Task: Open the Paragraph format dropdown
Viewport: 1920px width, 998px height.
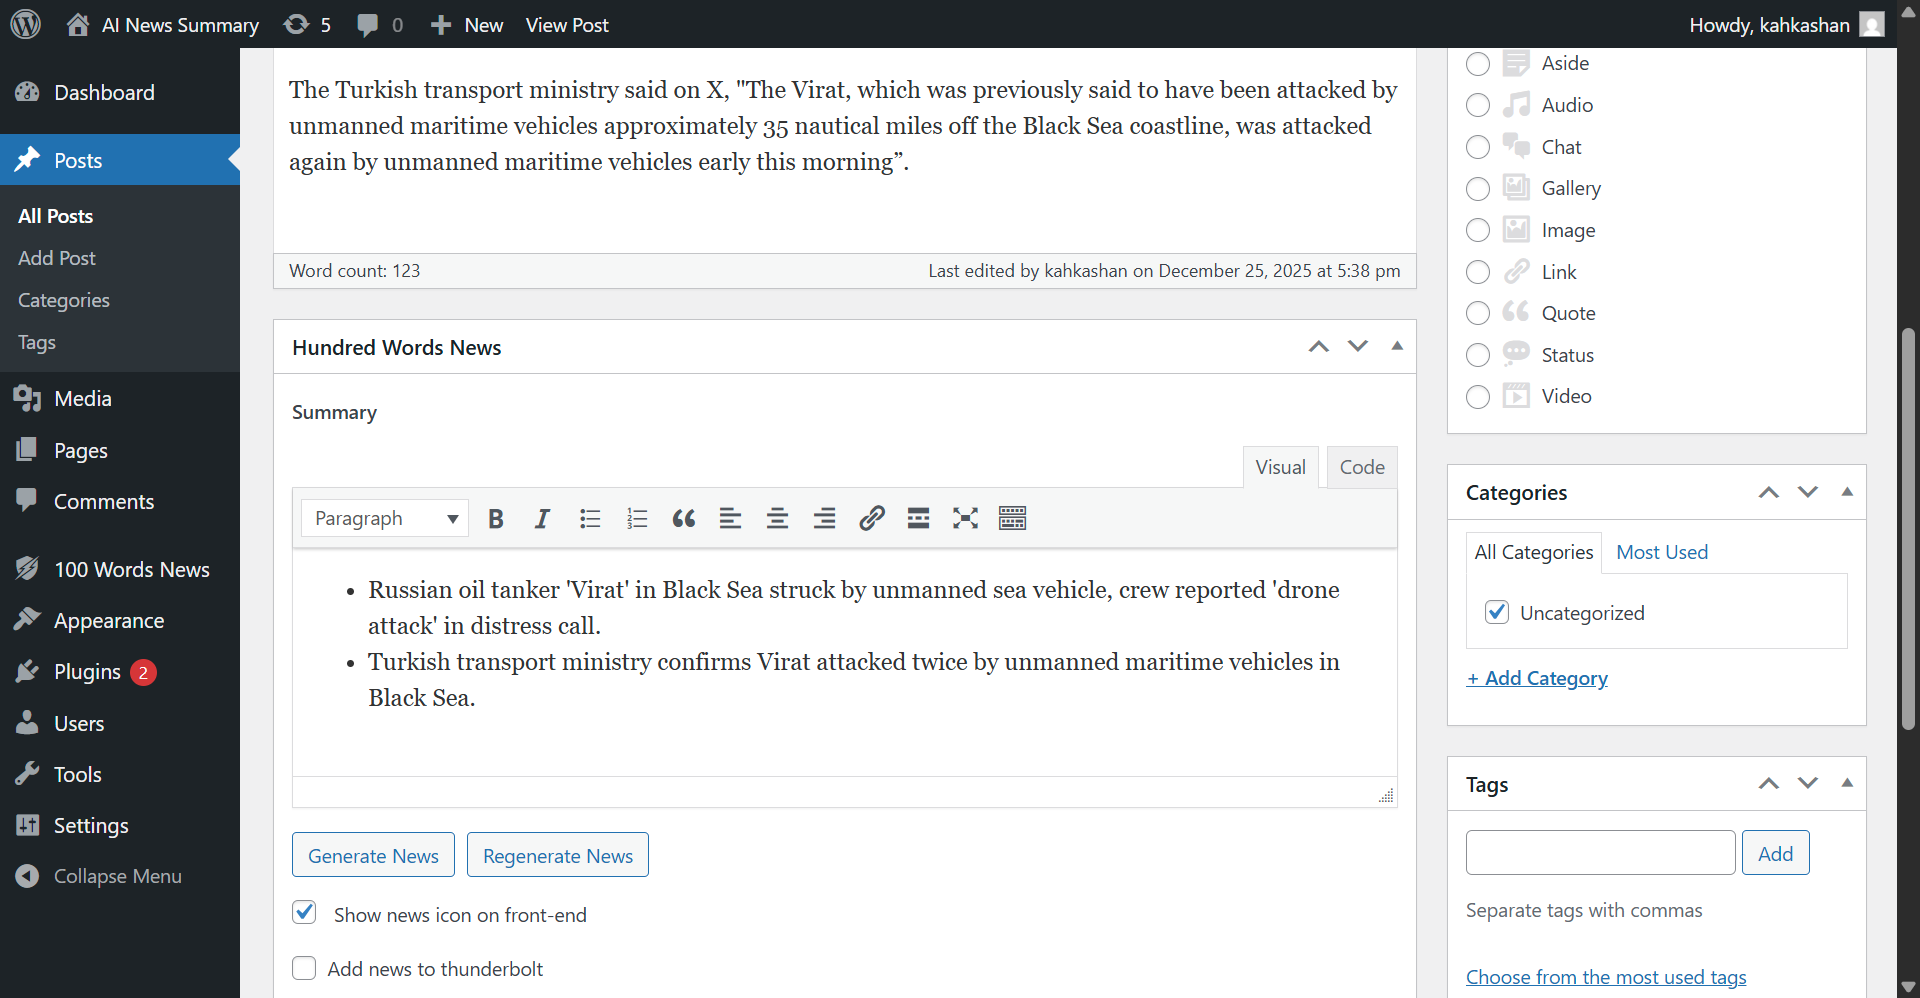Action: 385,518
